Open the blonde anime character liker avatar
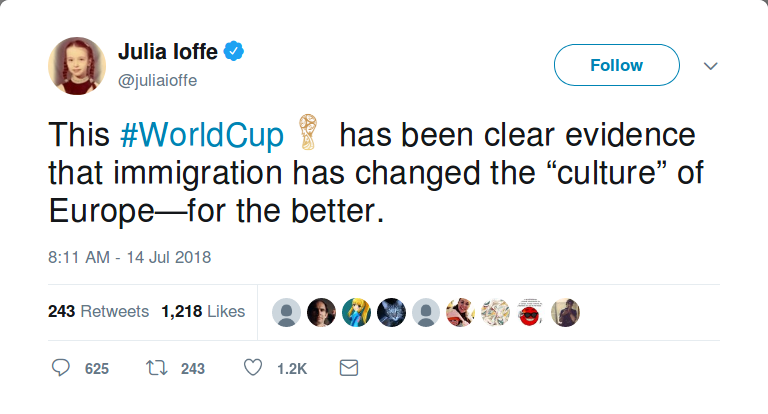Image resolution: width=768 pixels, height=414 pixels. 356,312
